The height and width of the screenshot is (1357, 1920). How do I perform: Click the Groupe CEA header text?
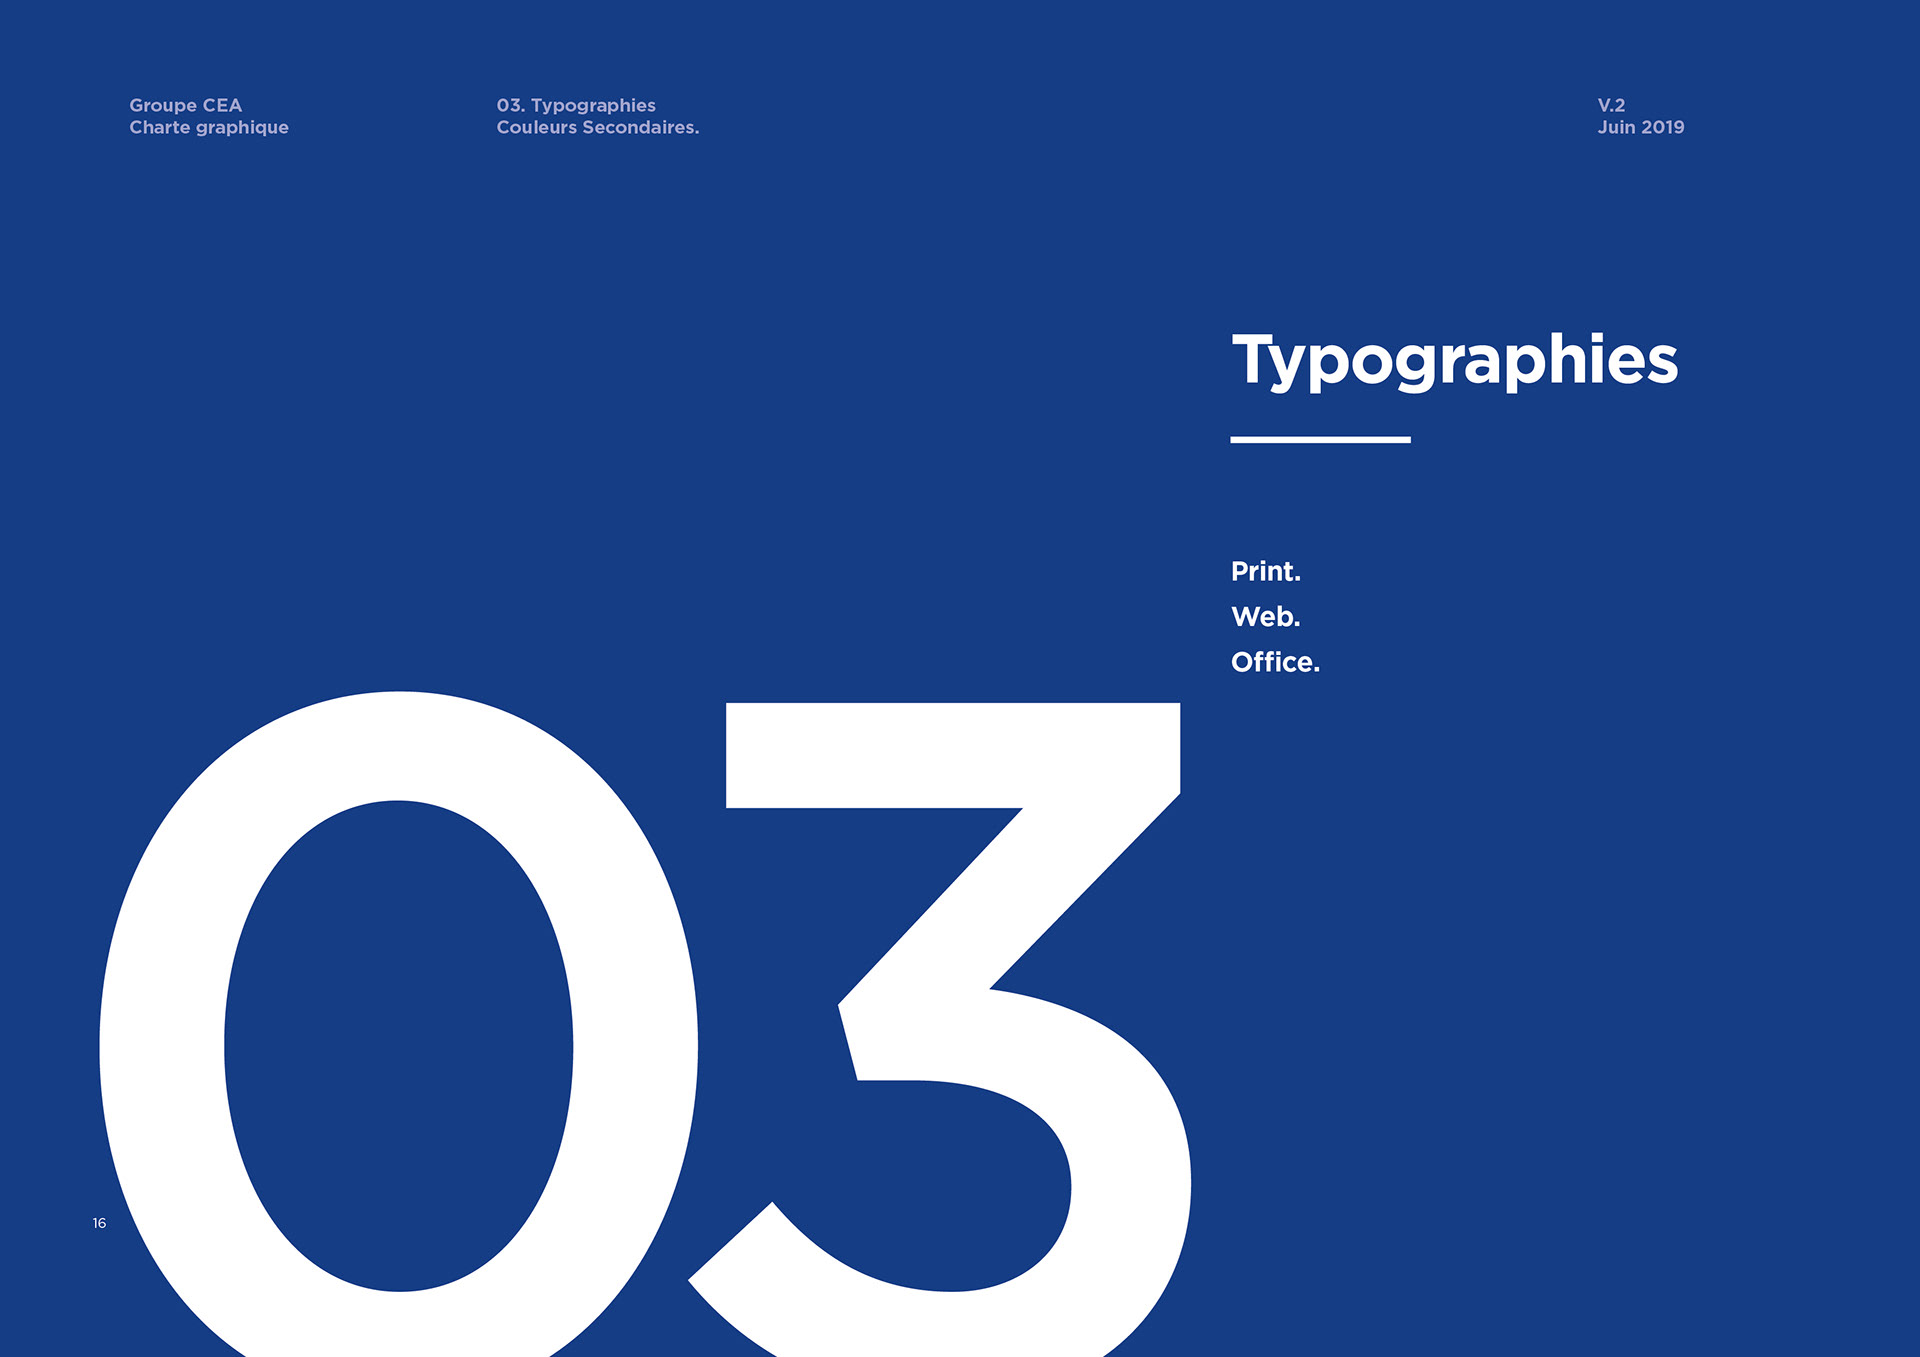(x=185, y=105)
